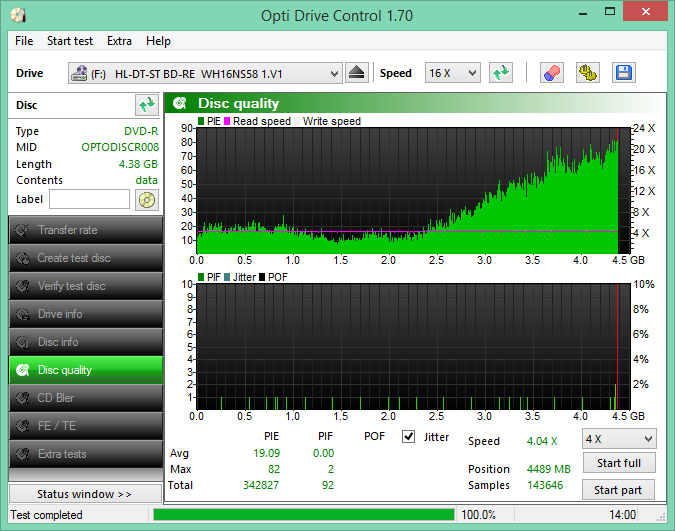The height and width of the screenshot is (531, 675).
Task: Click the Type value DVD-R
Action: 141,131
